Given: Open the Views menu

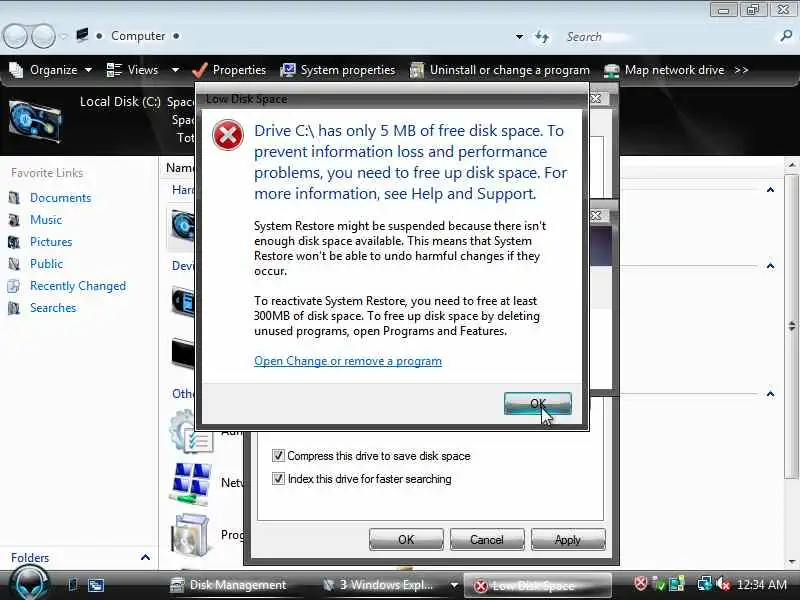Looking at the screenshot, I should point(143,70).
